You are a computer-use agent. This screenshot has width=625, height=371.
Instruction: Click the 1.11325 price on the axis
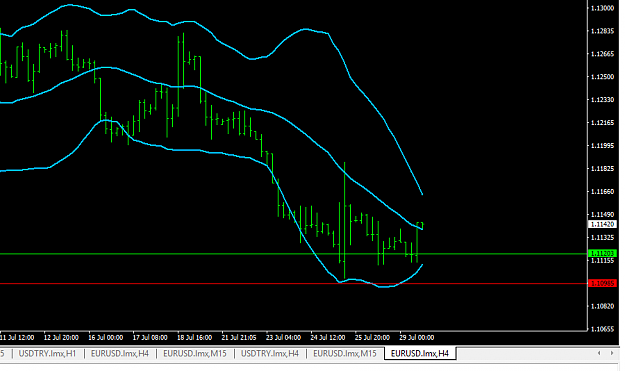coord(602,238)
